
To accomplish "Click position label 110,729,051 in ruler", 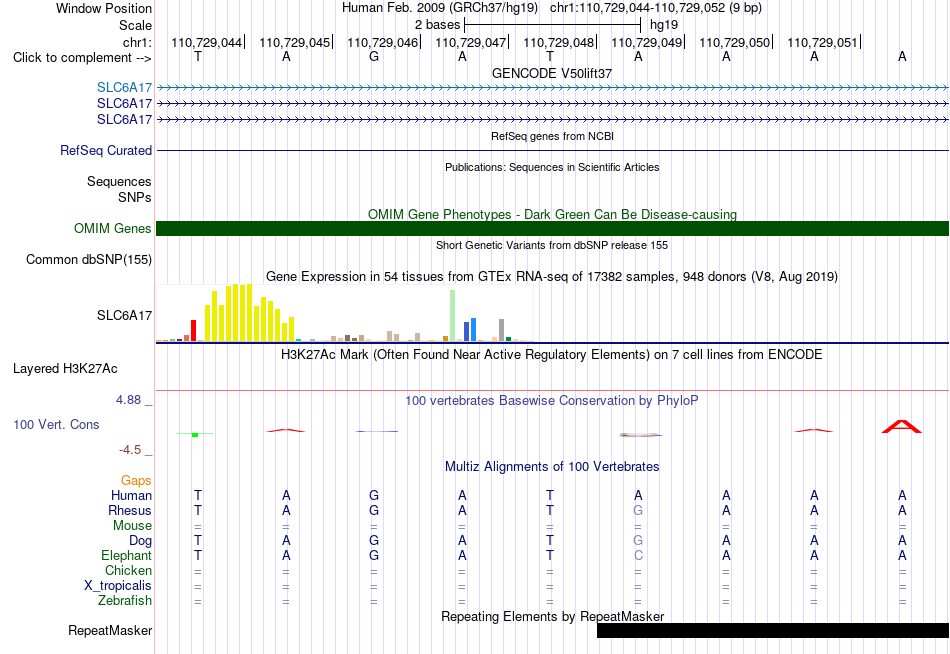I will (822, 42).
